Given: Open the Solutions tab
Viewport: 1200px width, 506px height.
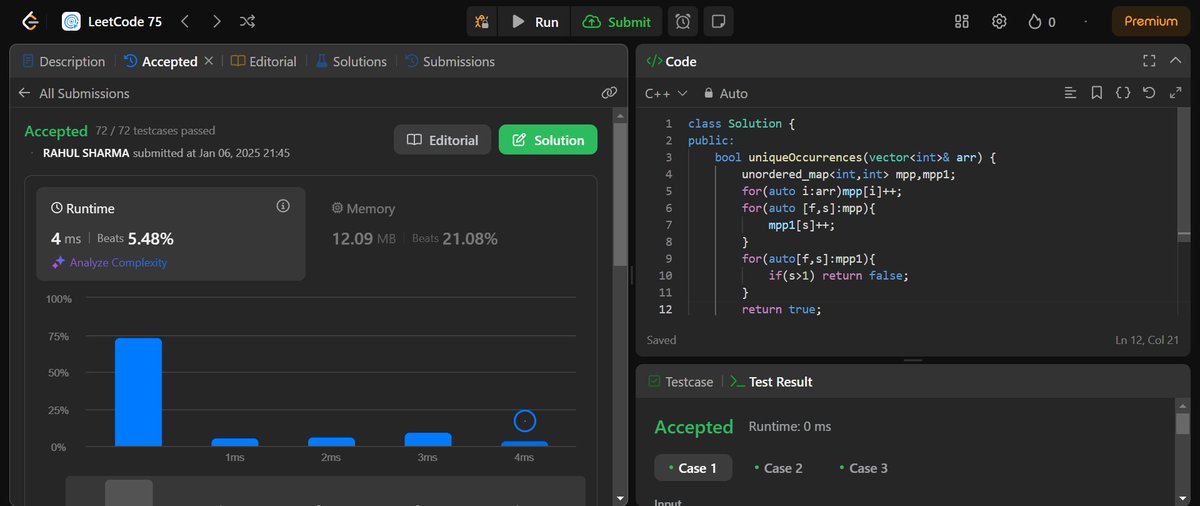Looking at the screenshot, I should [x=351, y=61].
